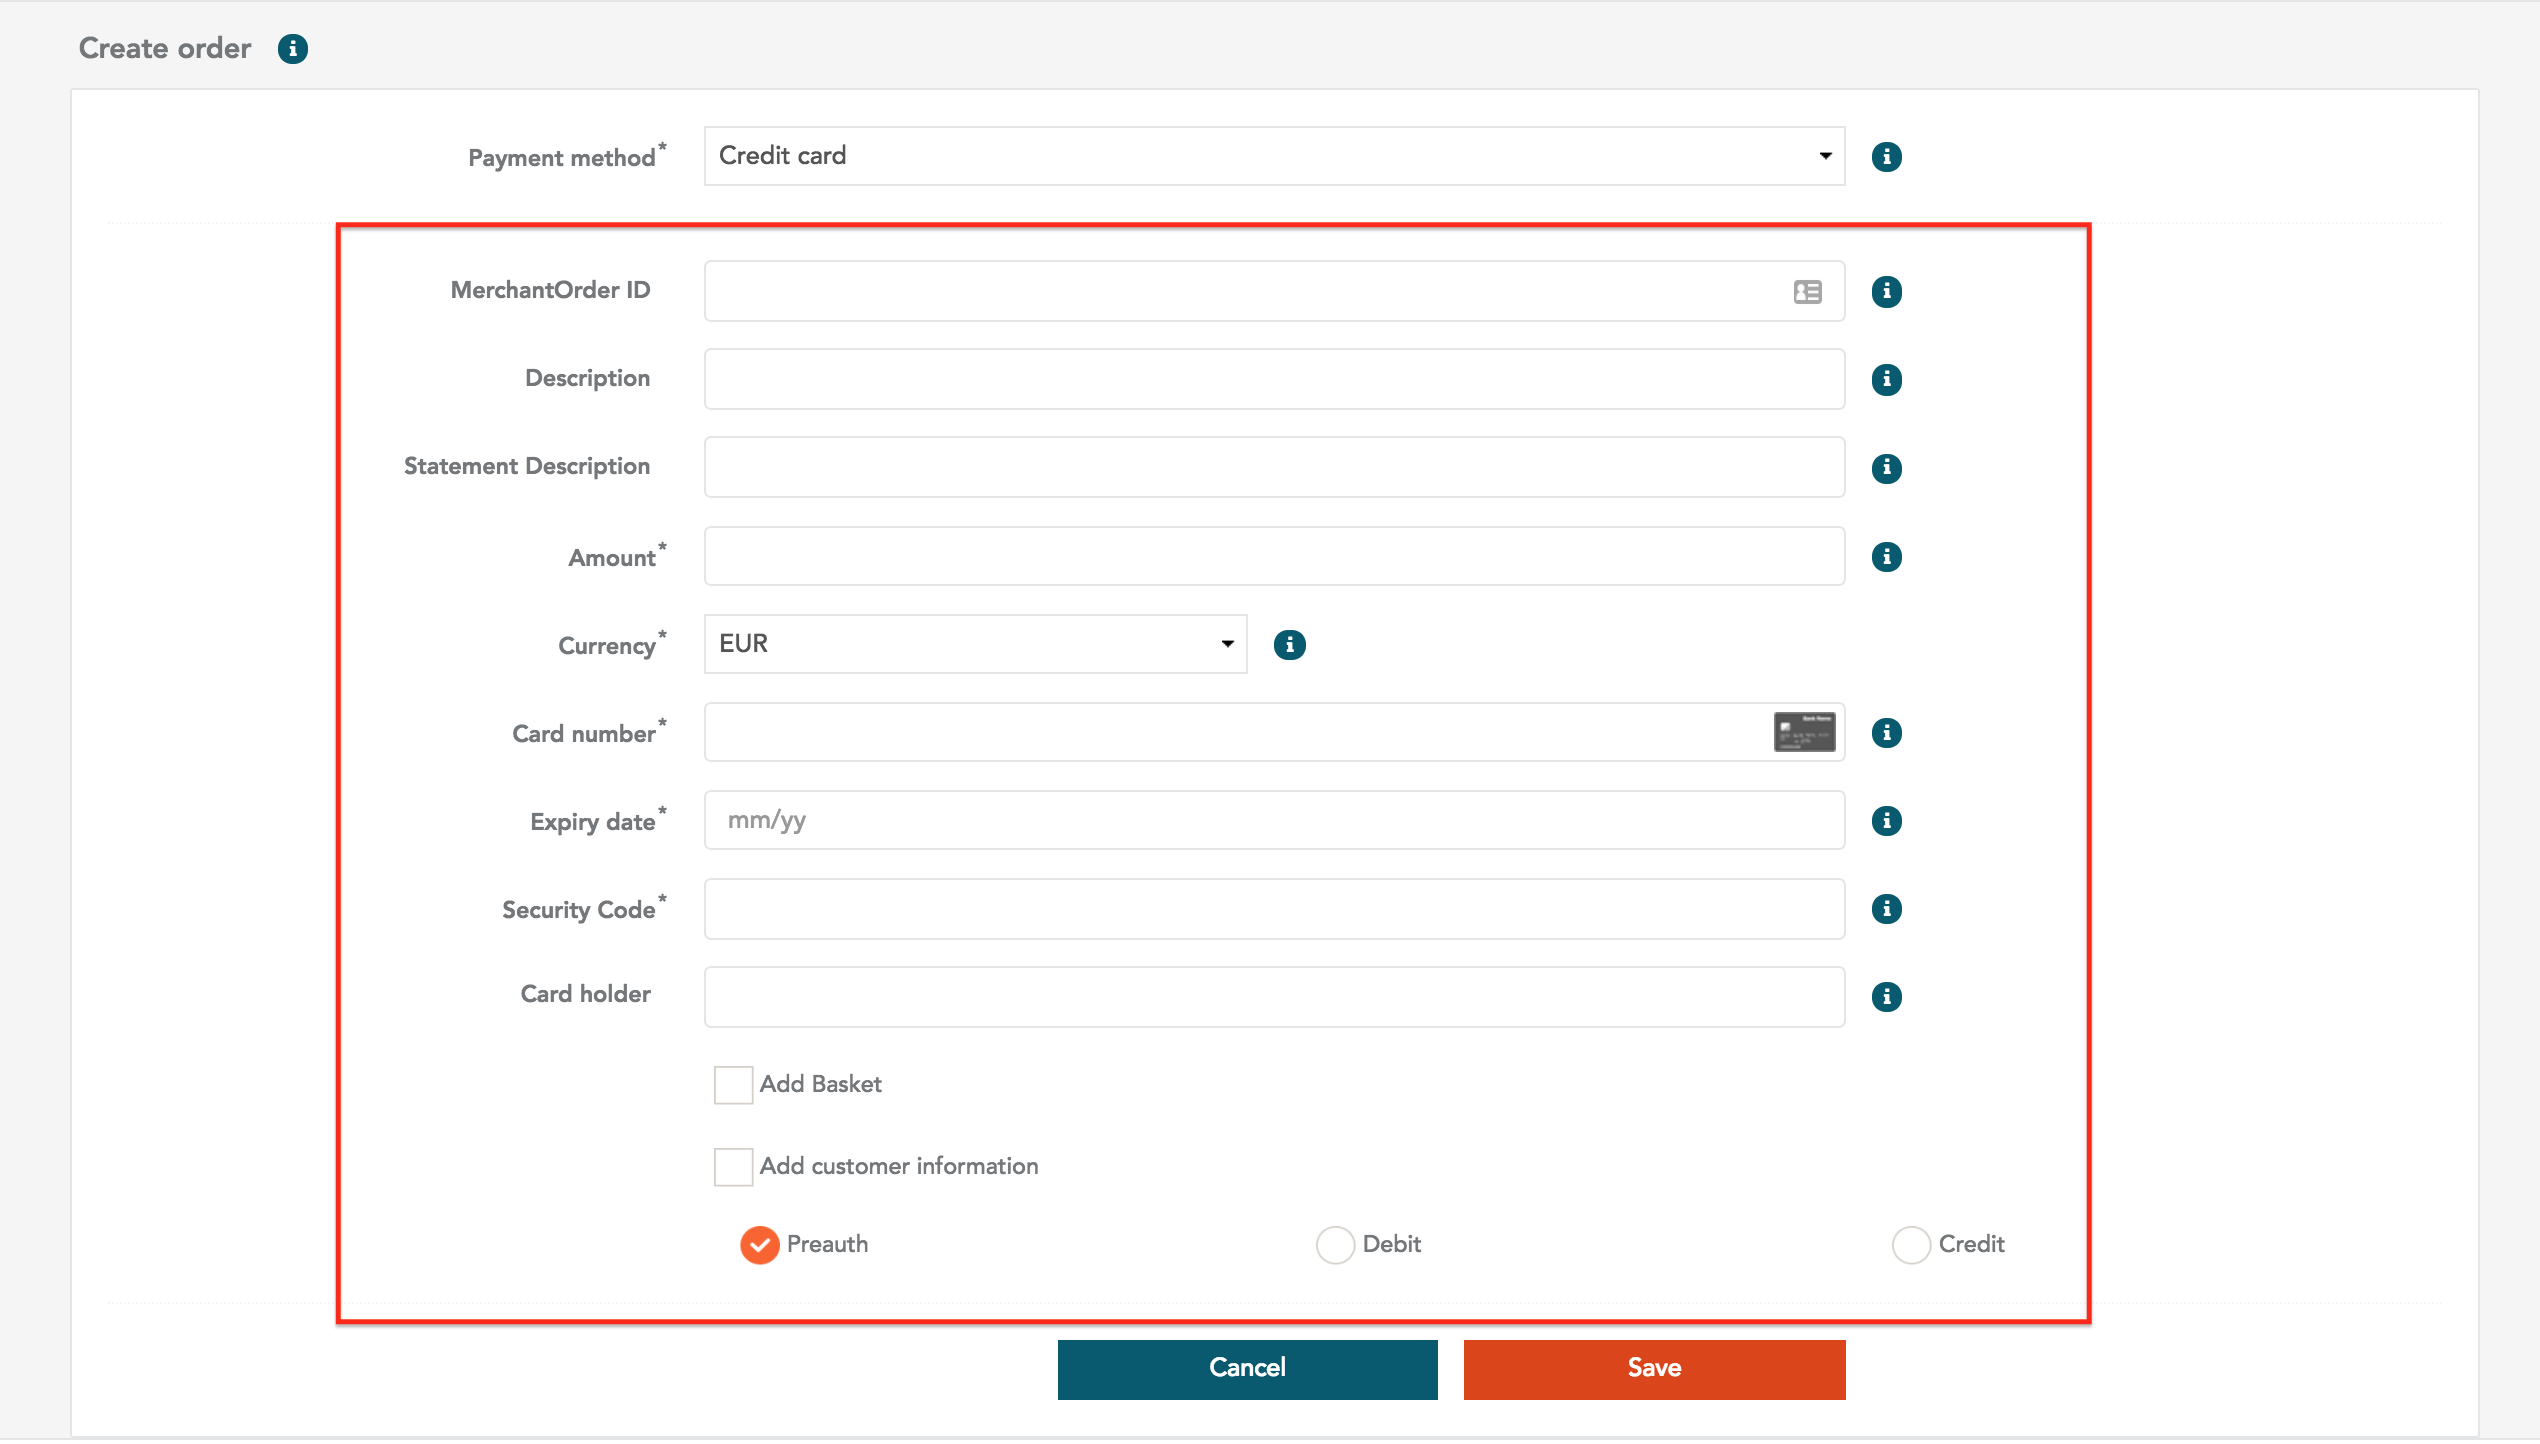Click the info icon next to Payment method

click(1886, 157)
